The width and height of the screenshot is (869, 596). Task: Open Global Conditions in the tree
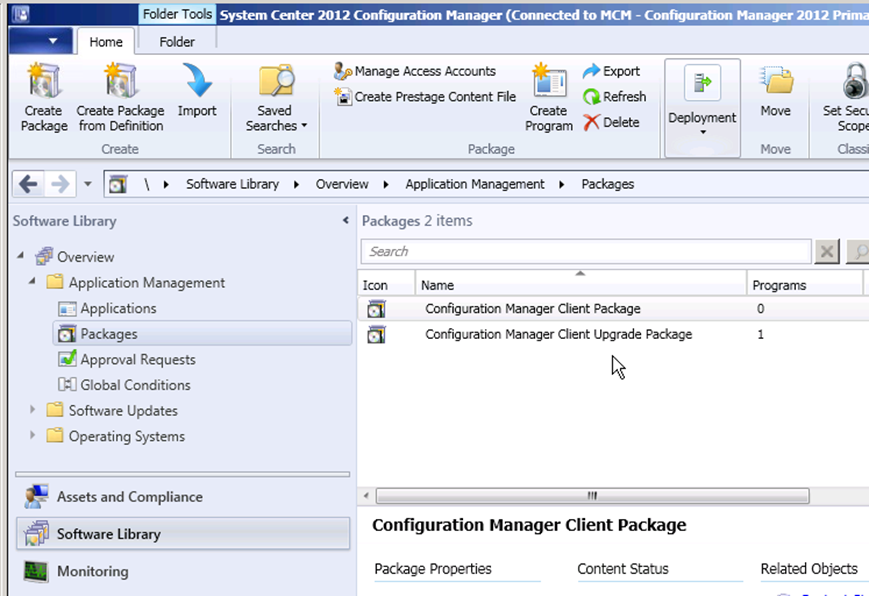(135, 385)
